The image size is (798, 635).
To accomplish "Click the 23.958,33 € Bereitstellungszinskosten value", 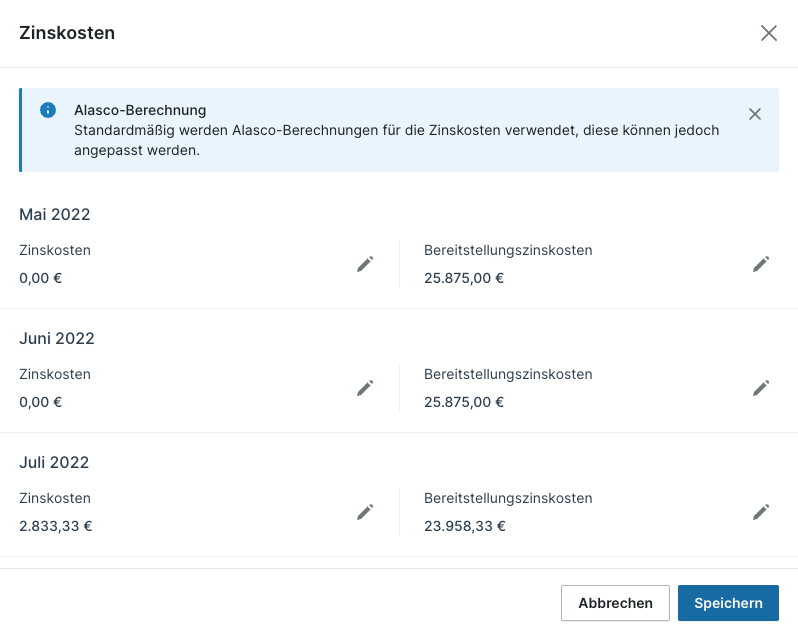I will click(464, 526).
